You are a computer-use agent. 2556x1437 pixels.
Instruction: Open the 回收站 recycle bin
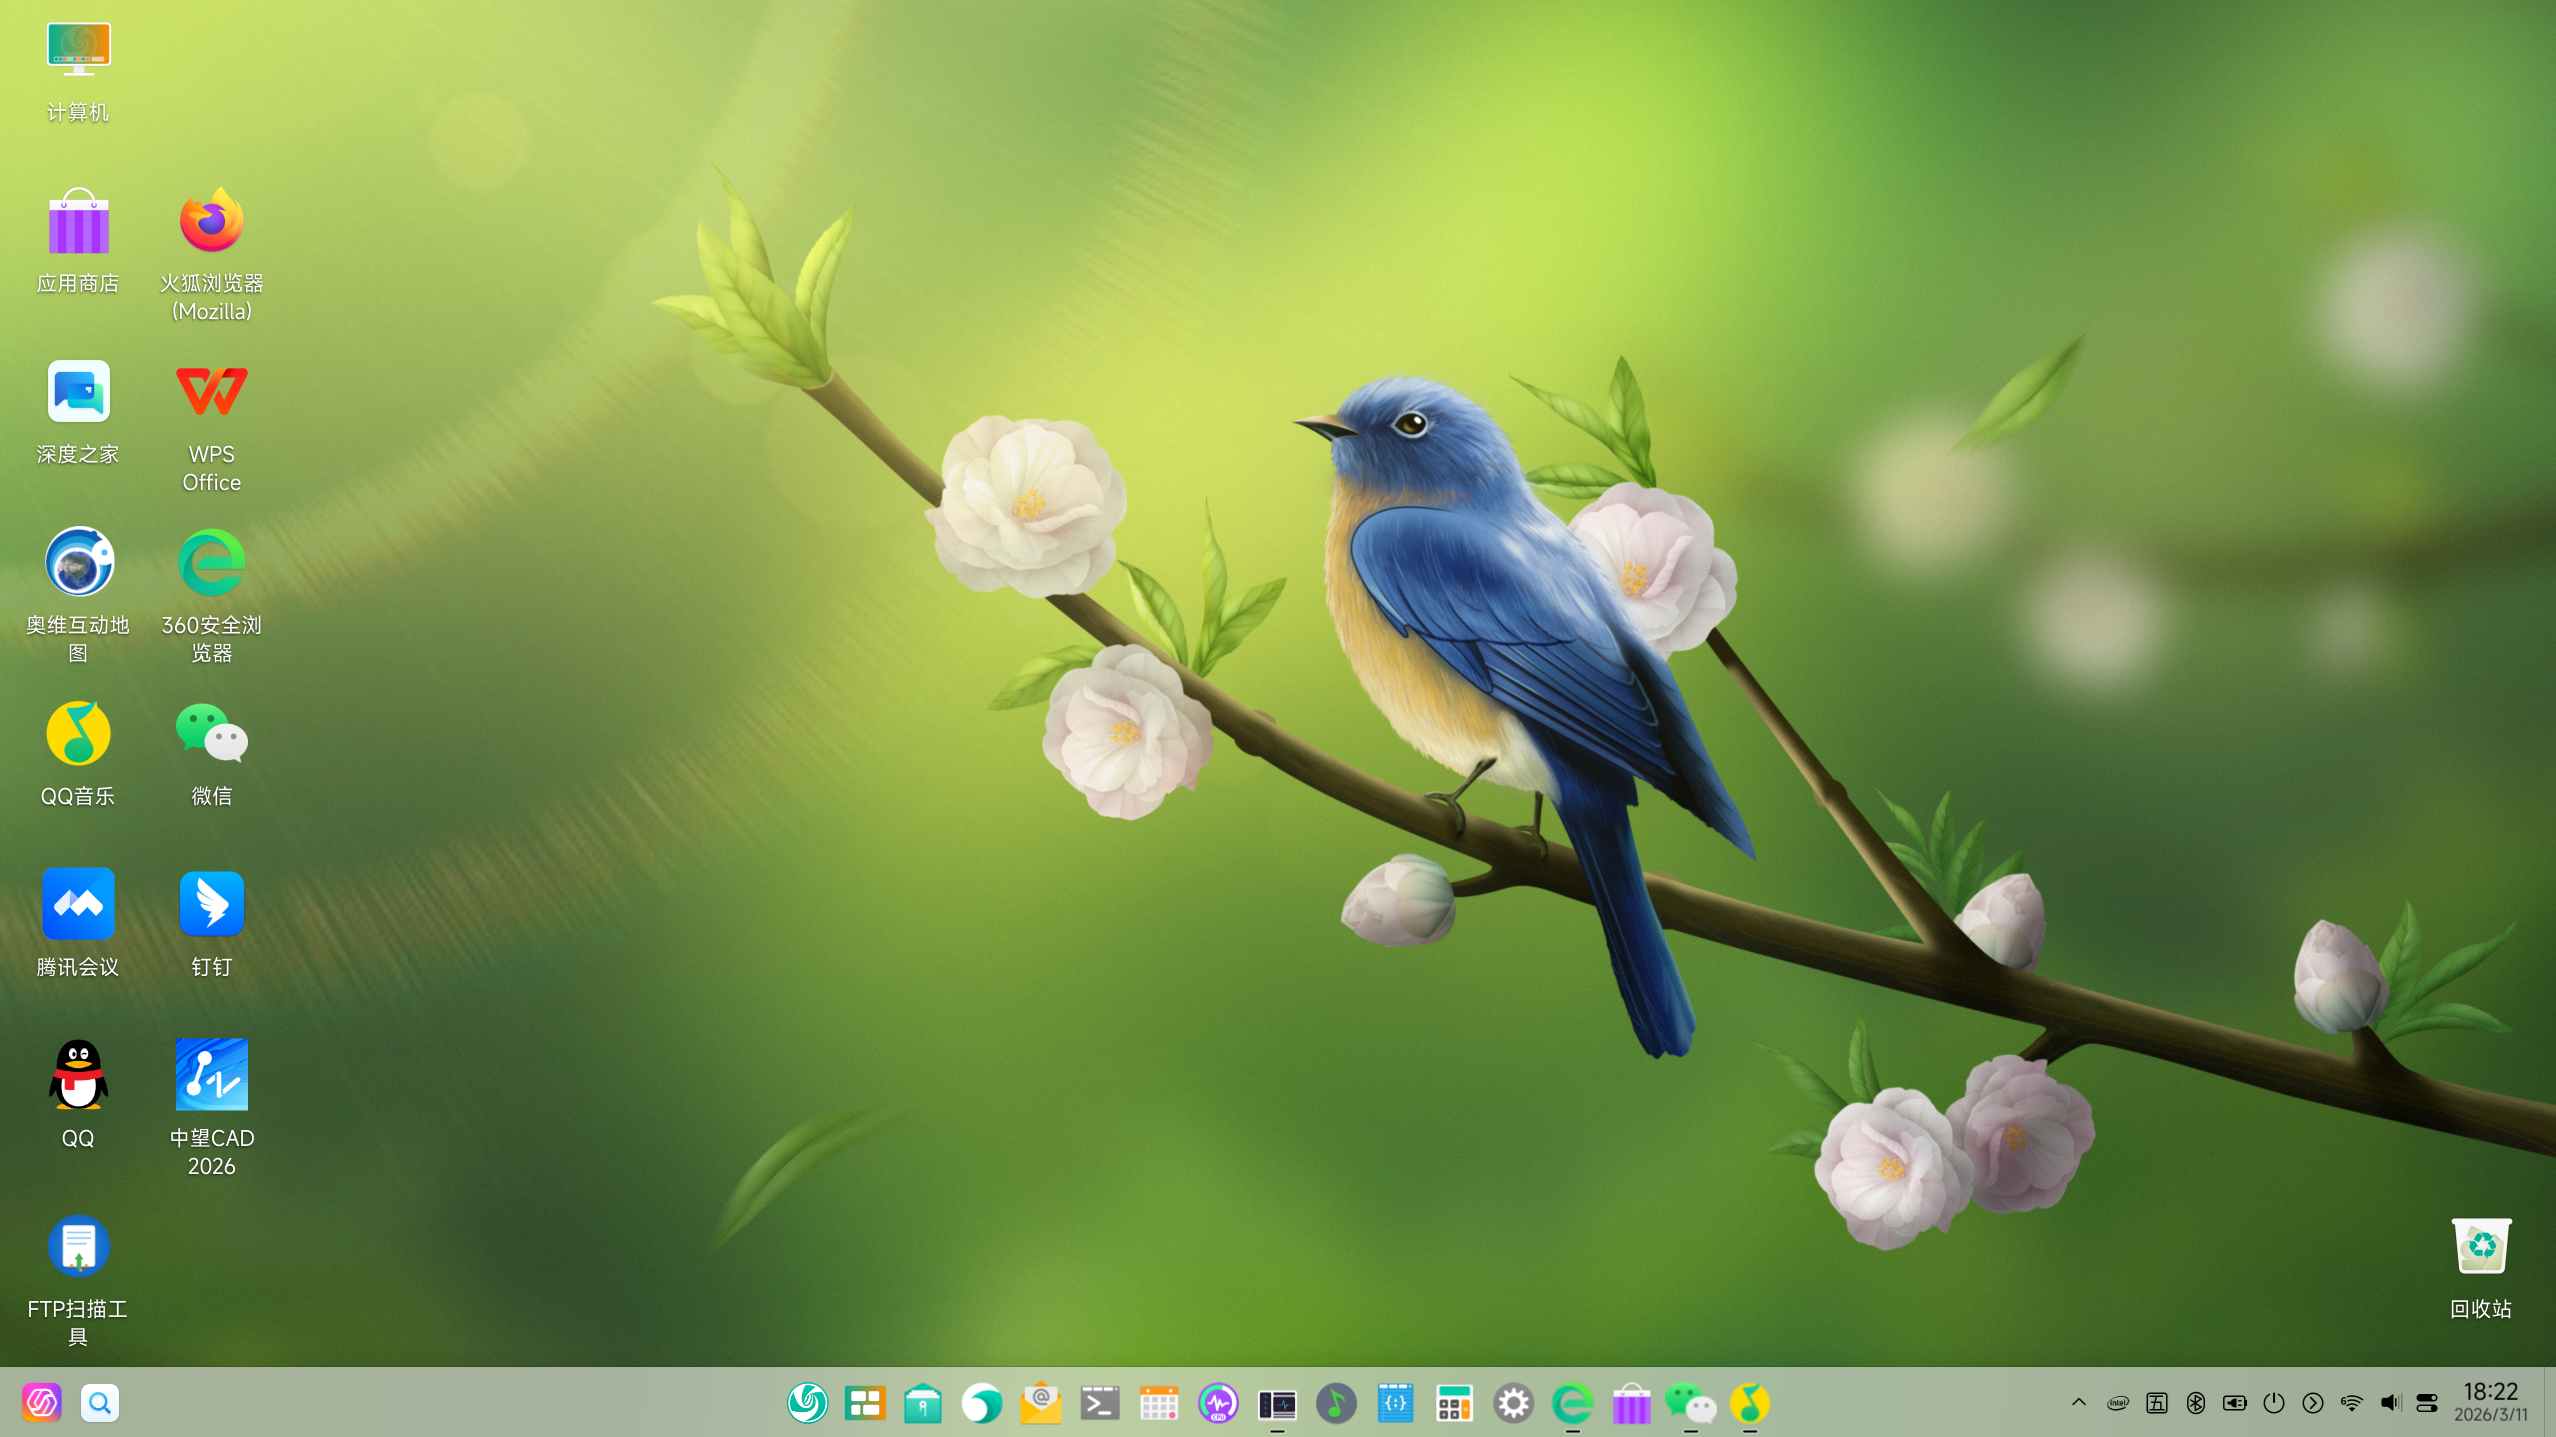(x=2480, y=1247)
